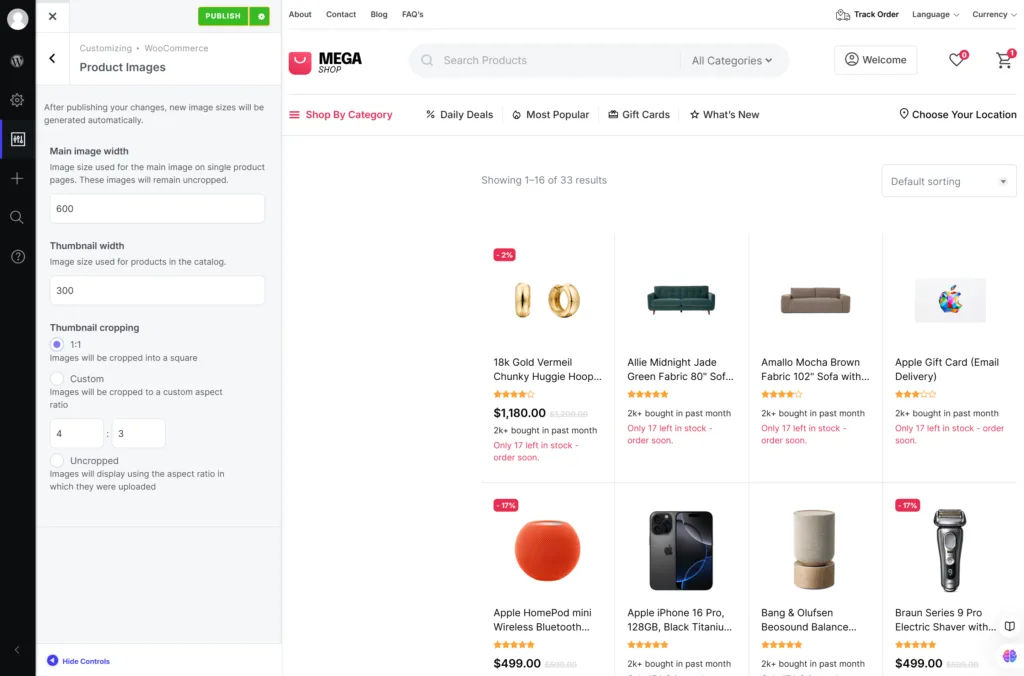Screen dimensions: 1024x676
Task: Open the Default sorting dropdown
Action: [x=948, y=181]
